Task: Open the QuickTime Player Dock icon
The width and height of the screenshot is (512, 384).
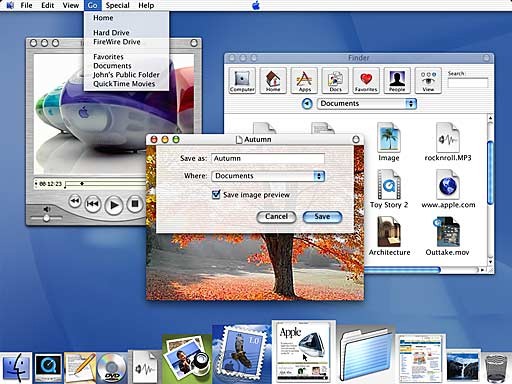Action: (49, 368)
